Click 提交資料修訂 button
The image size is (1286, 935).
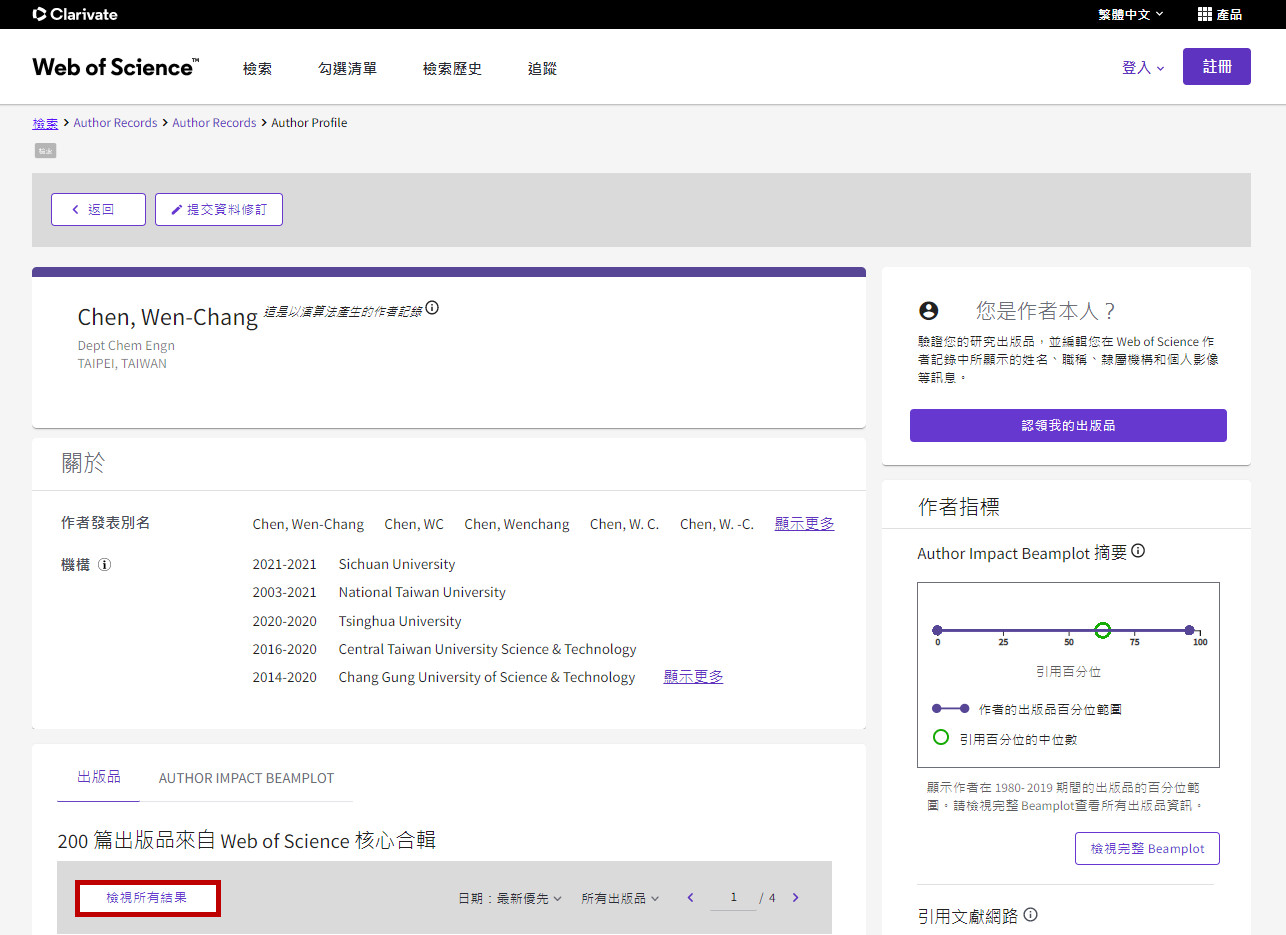click(219, 209)
